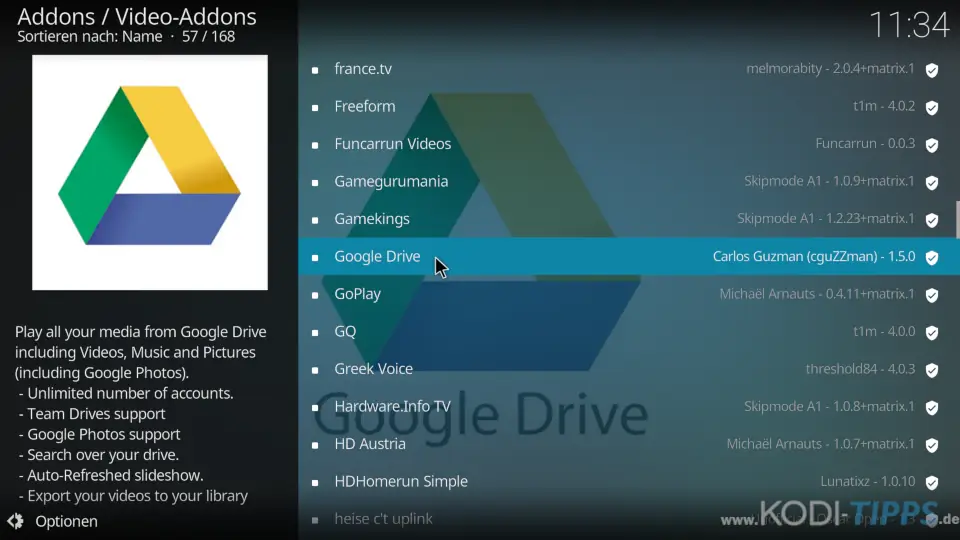Click the verified shield icon for GQ
Screen dimensions: 960x540
point(932,332)
